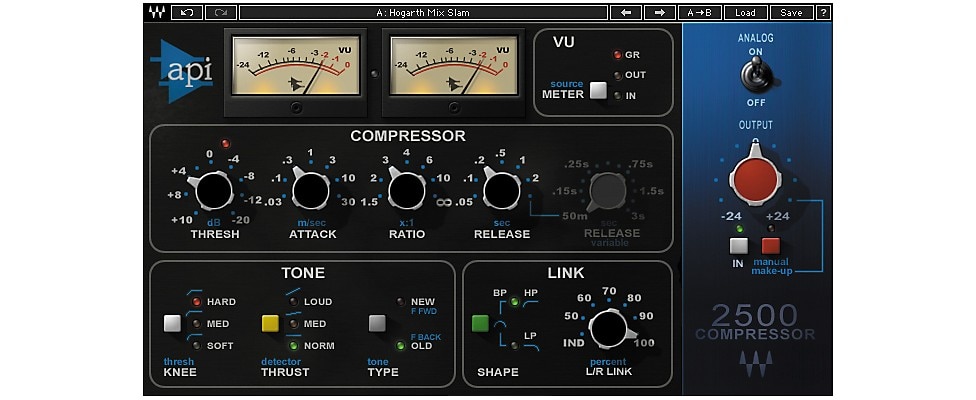Copy setup A to B
This screenshot has width=976, height=400.
pos(700,12)
